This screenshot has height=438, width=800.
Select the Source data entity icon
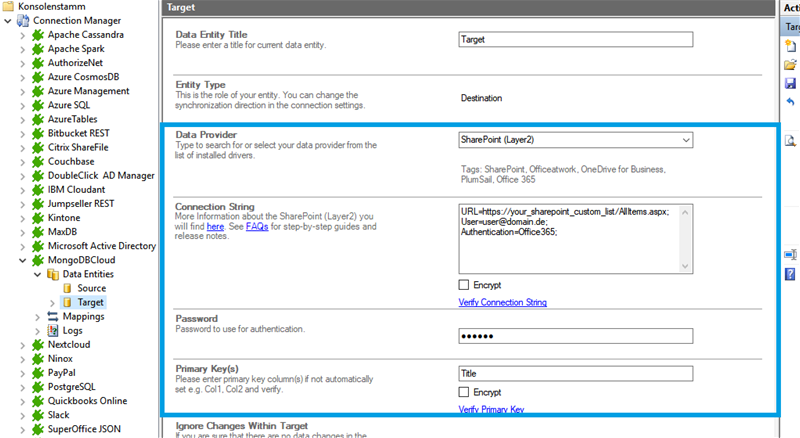tap(69, 288)
